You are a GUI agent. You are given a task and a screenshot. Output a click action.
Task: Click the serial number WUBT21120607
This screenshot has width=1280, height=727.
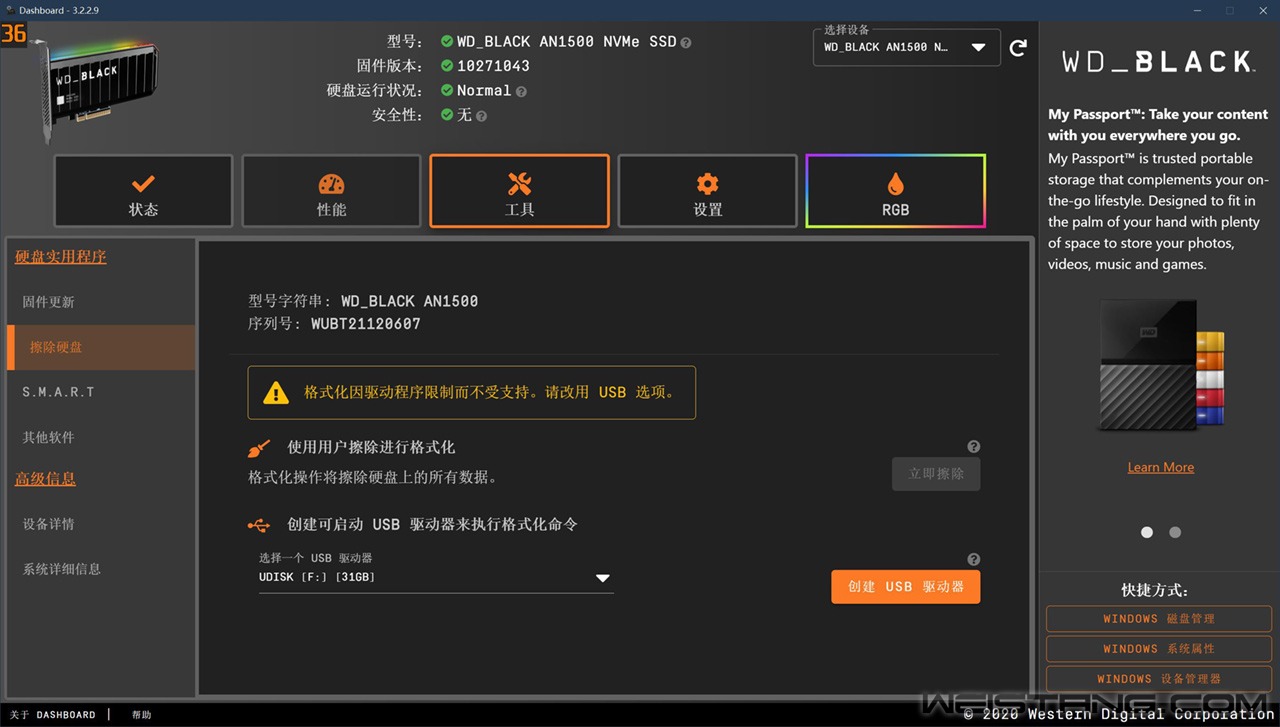tap(366, 324)
